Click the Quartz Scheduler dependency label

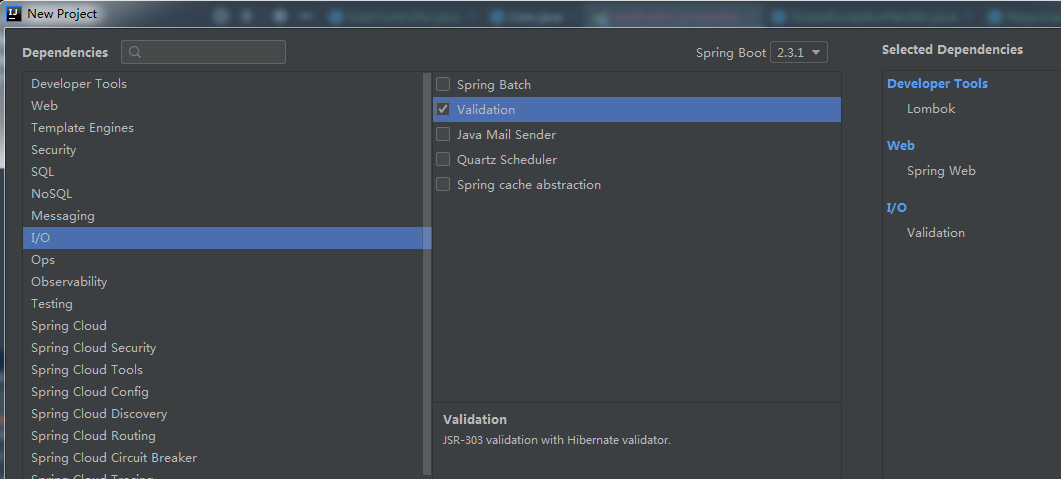coord(507,160)
